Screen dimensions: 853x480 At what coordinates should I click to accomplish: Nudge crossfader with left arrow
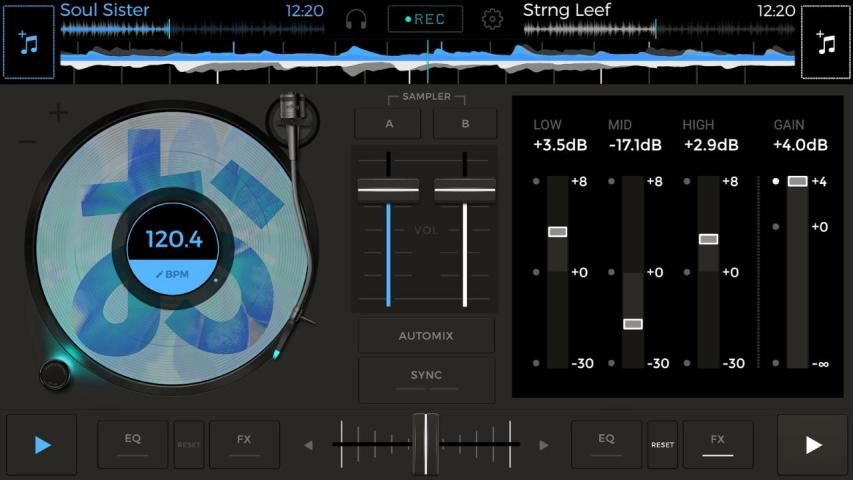[x=308, y=445]
